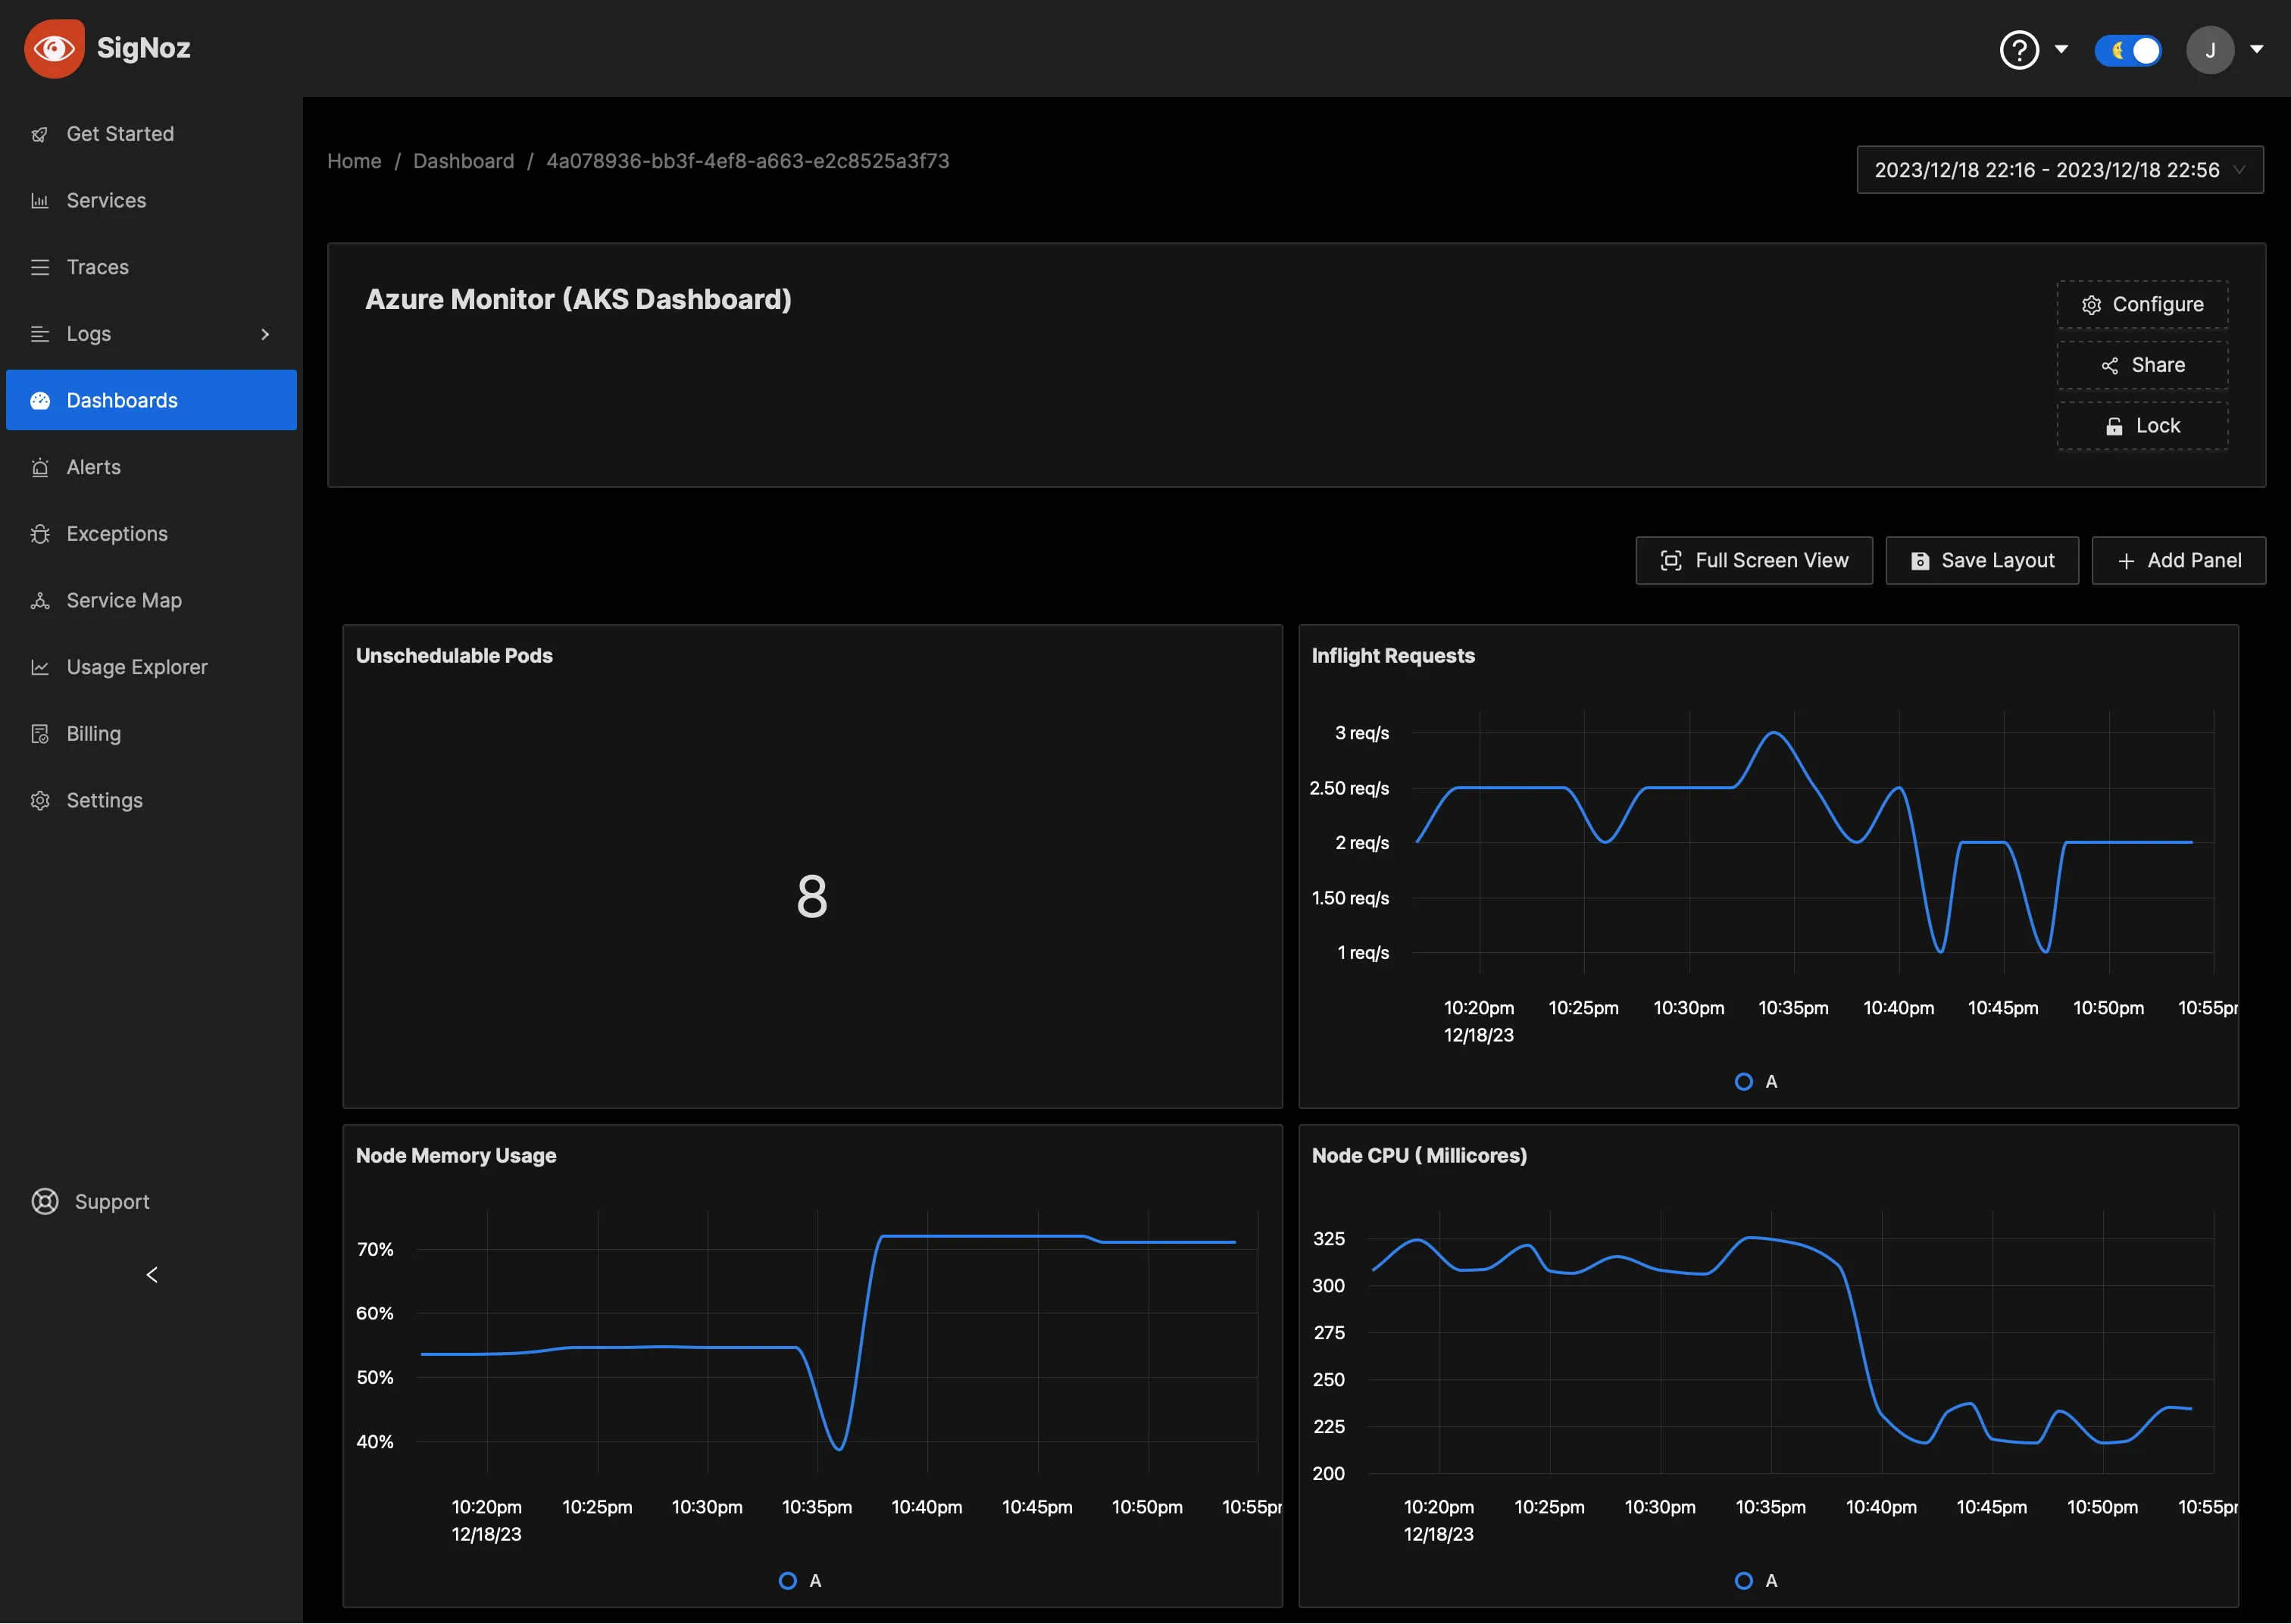Screen dimensions: 2291x1624
Task: Click the Full Screen View button
Action: 1754,561
